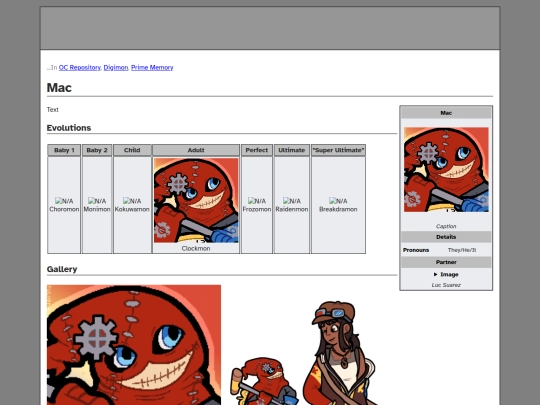Click the They/He/It pronouns value
Screen dimensions: 540x405
coord(462,250)
